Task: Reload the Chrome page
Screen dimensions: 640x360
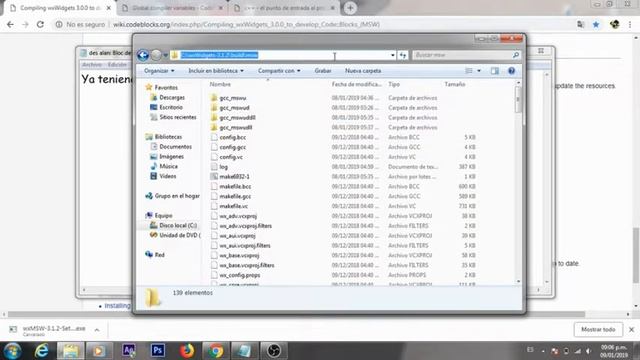Action: point(40,24)
